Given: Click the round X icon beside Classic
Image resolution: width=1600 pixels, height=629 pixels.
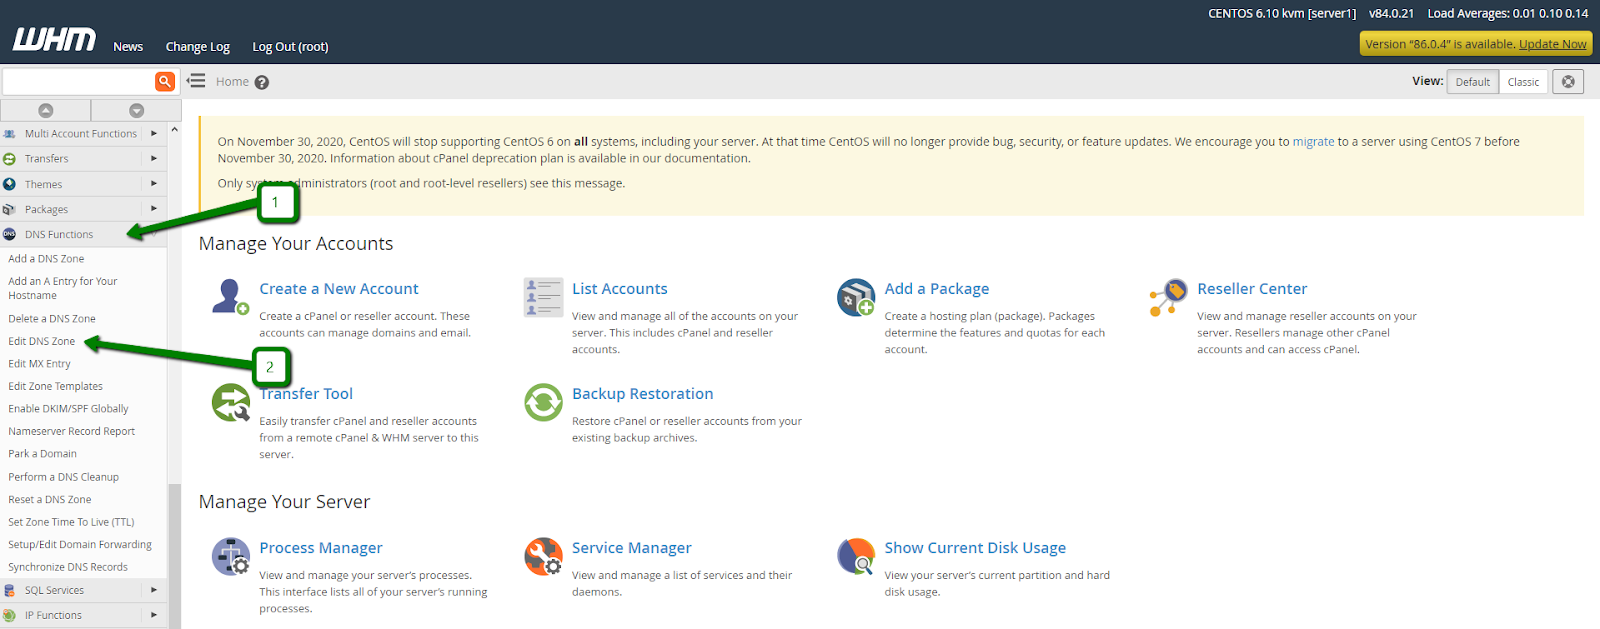Looking at the screenshot, I should pyautogui.click(x=1568, y=82).
